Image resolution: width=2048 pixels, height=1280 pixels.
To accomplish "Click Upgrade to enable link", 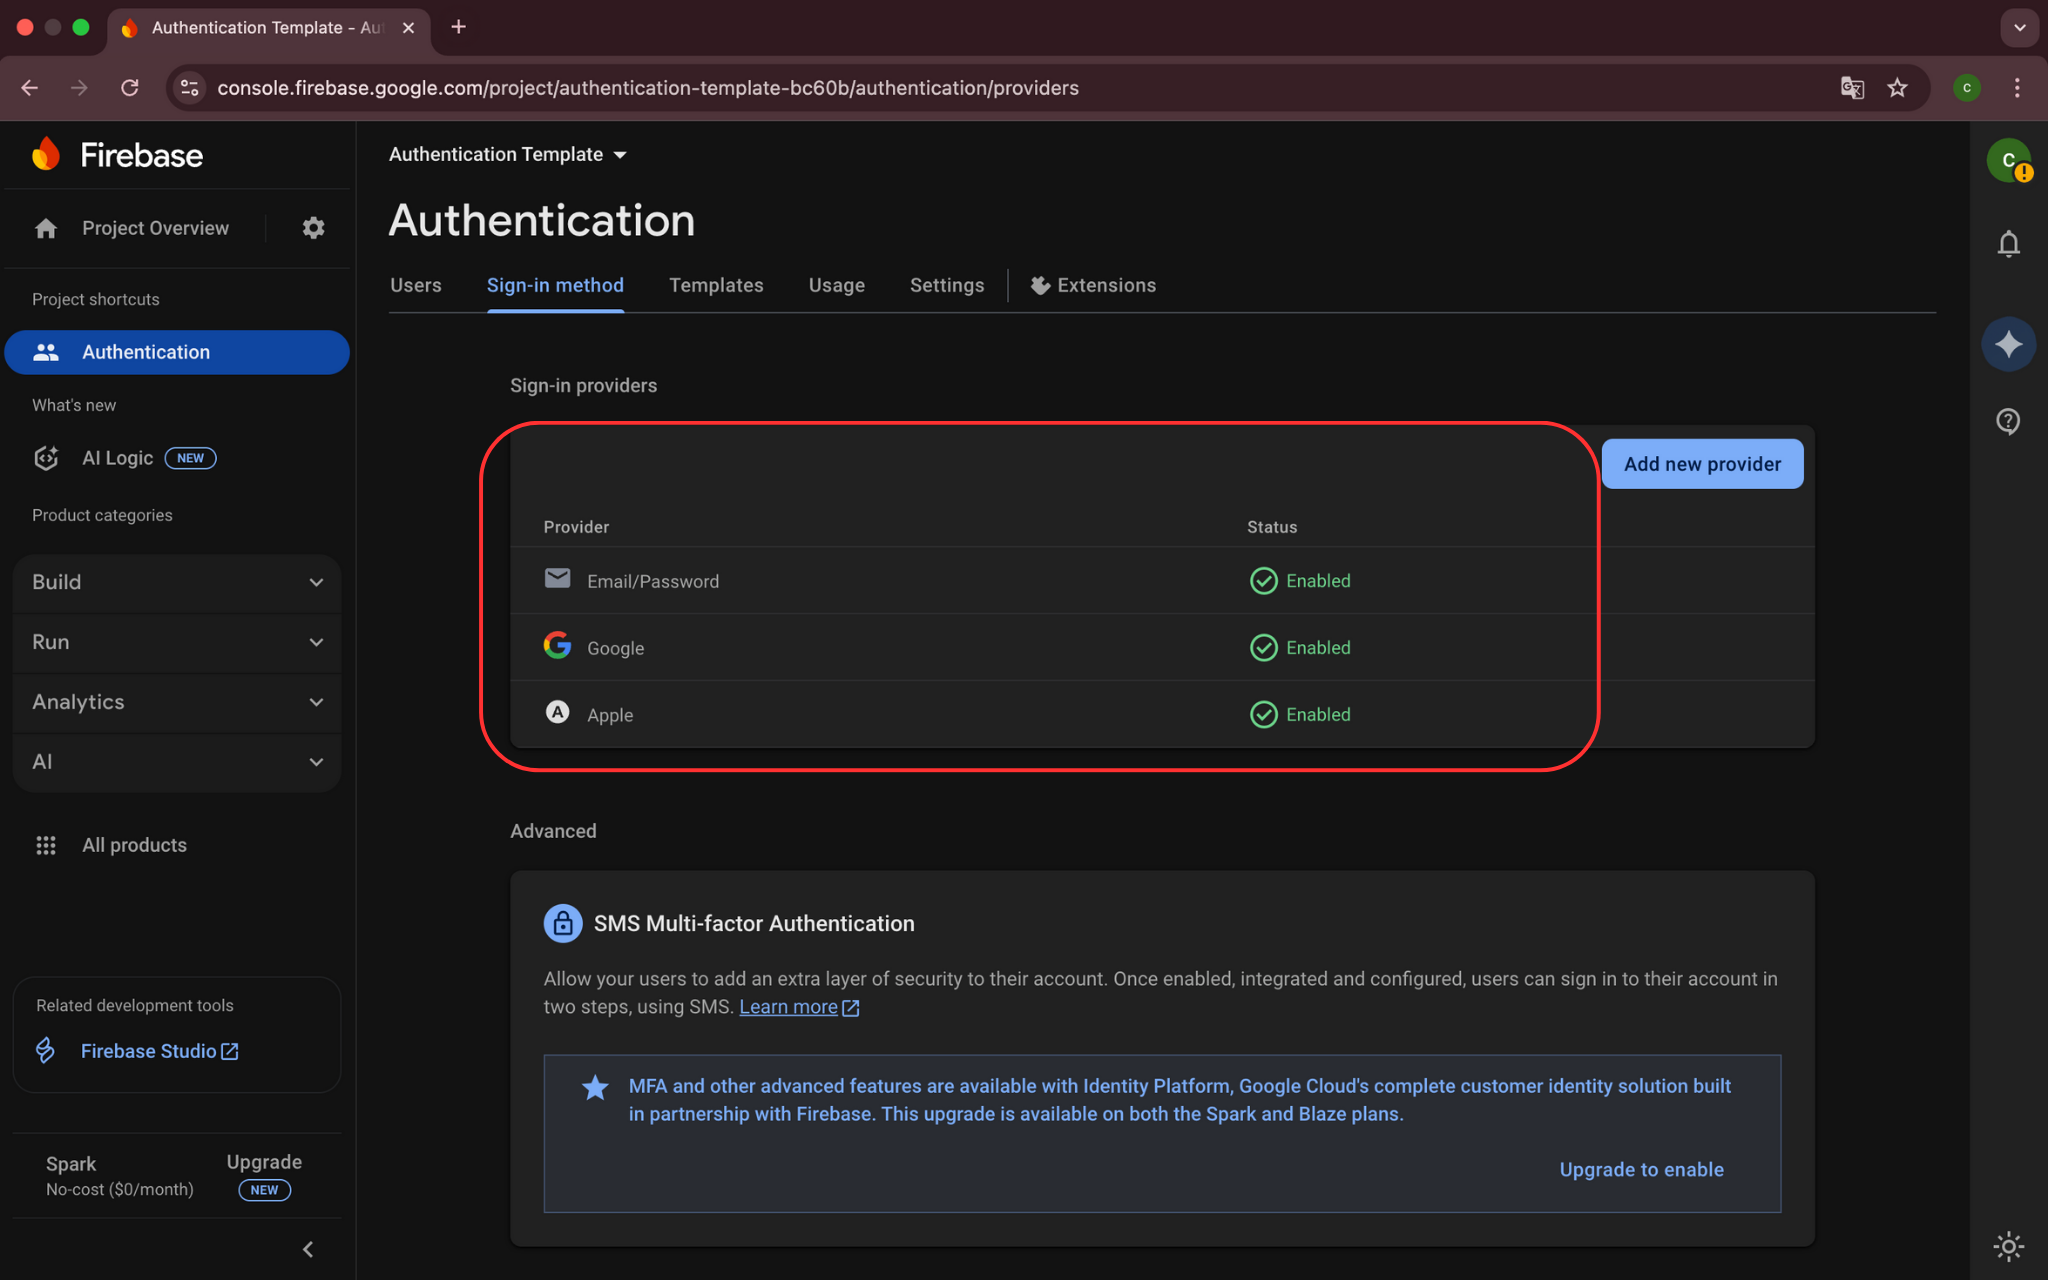I will coord(1641,1169).
